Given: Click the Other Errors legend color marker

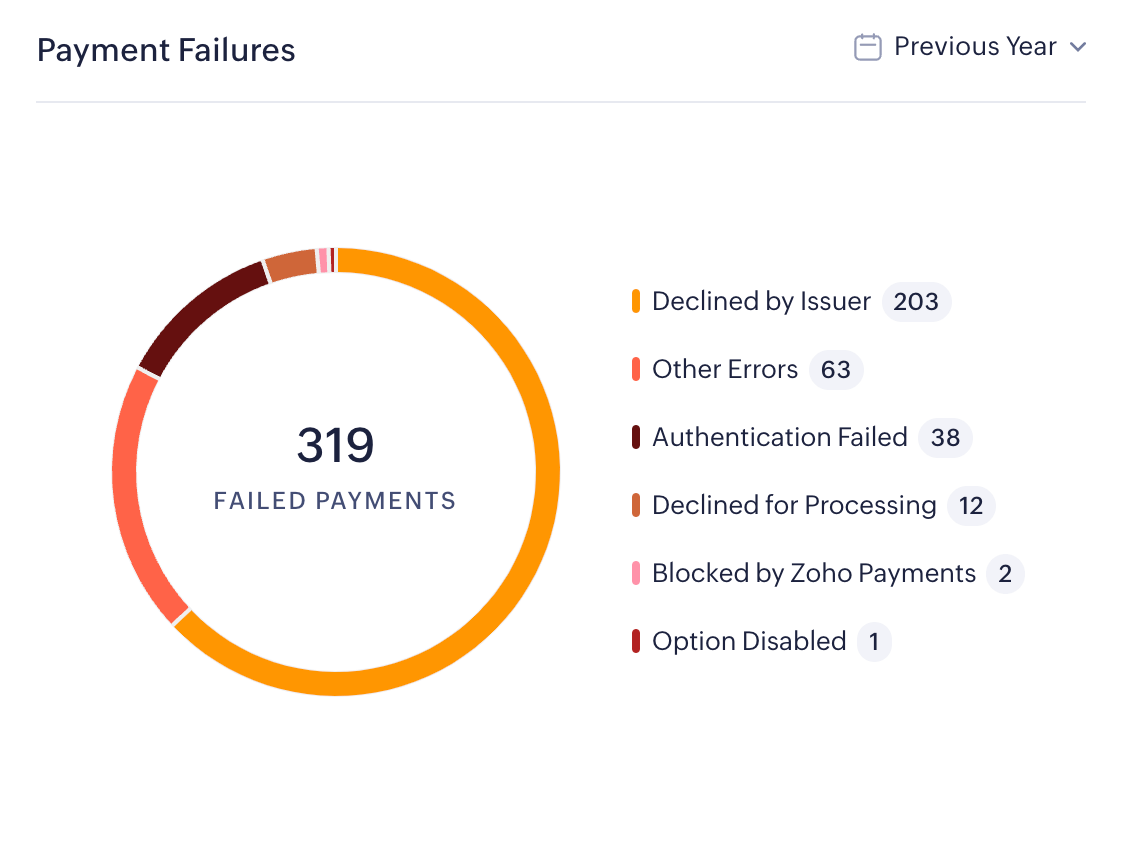Looking at the screenshot, I should click(x=636, y=369).
